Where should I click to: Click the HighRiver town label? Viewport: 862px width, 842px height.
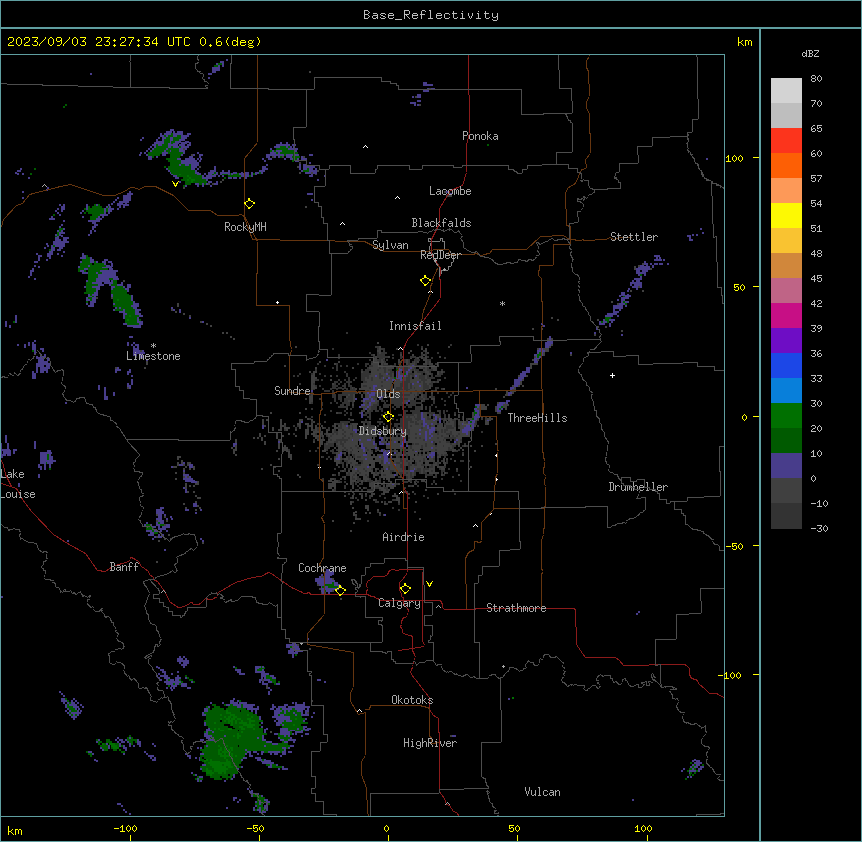430,743
